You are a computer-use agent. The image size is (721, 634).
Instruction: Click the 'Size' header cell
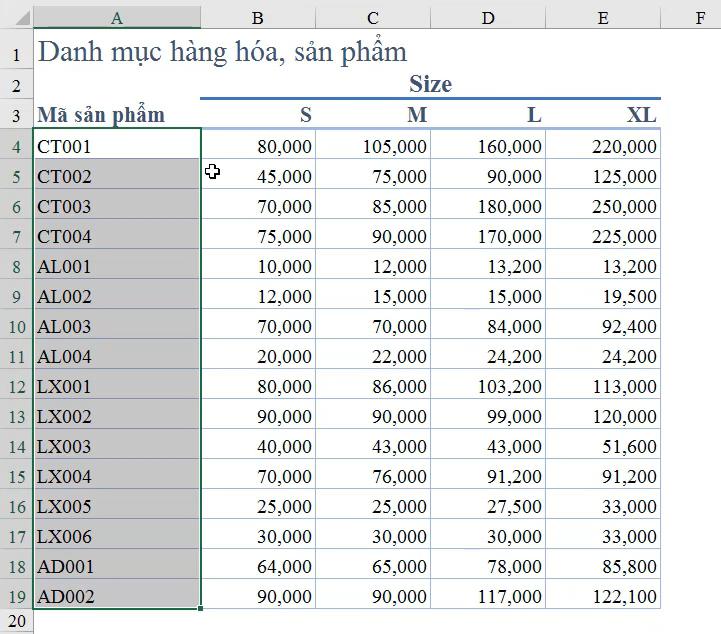coord(430,84)
